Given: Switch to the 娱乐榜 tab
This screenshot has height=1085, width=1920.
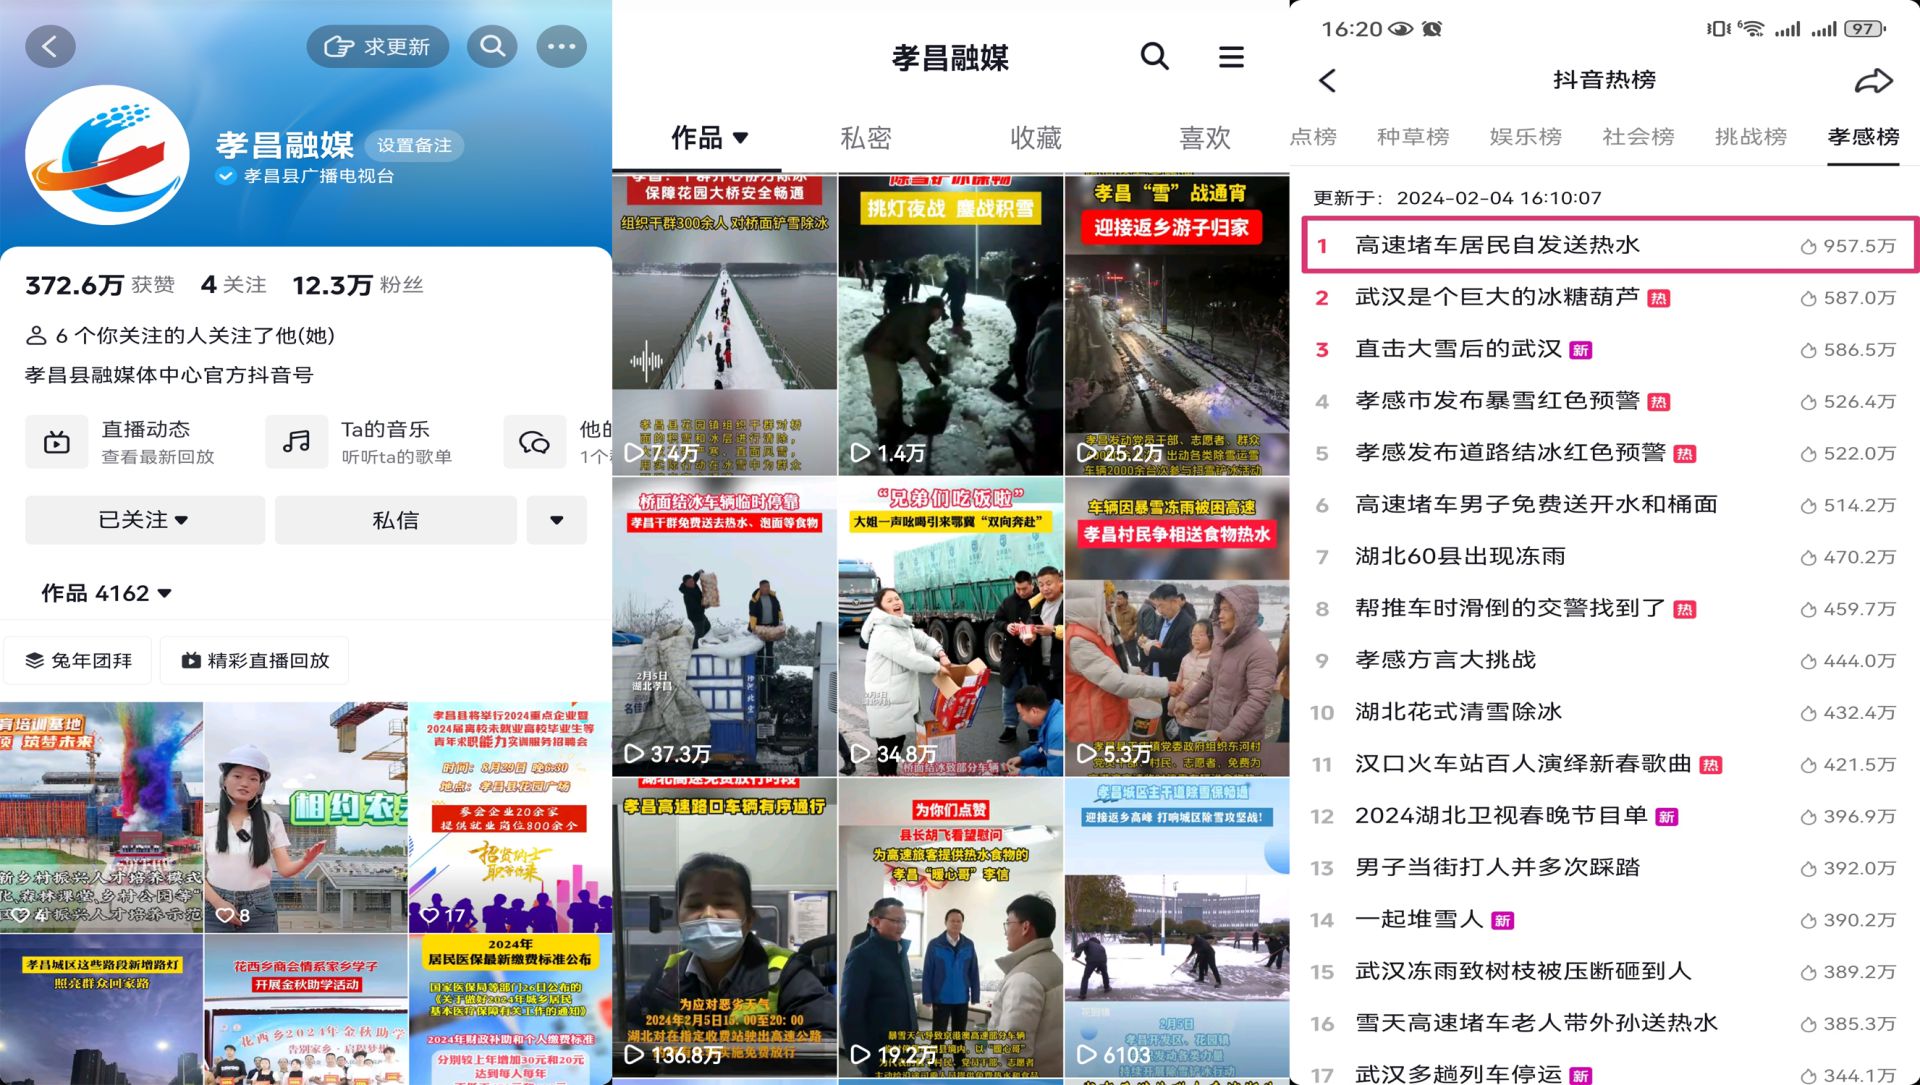Looking at the screenshot, I should 1525,137.
